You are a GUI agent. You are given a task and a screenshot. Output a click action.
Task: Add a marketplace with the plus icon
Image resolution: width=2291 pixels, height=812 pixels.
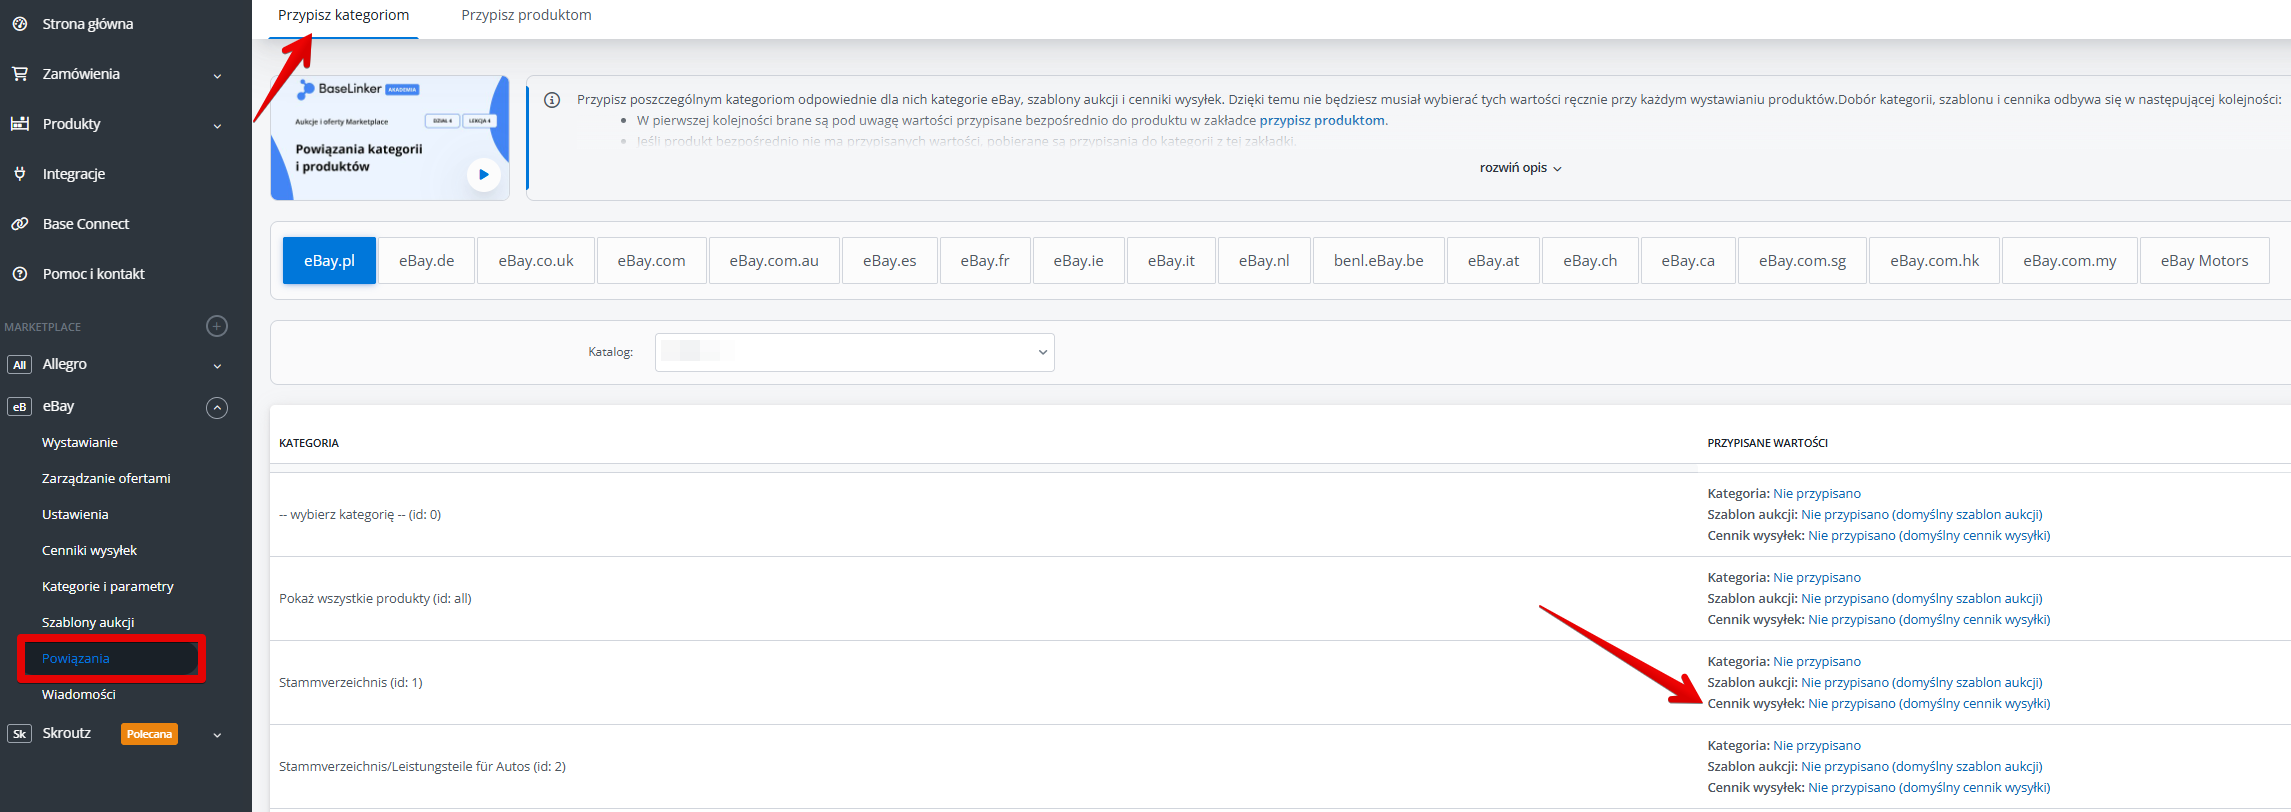(217, 326)
